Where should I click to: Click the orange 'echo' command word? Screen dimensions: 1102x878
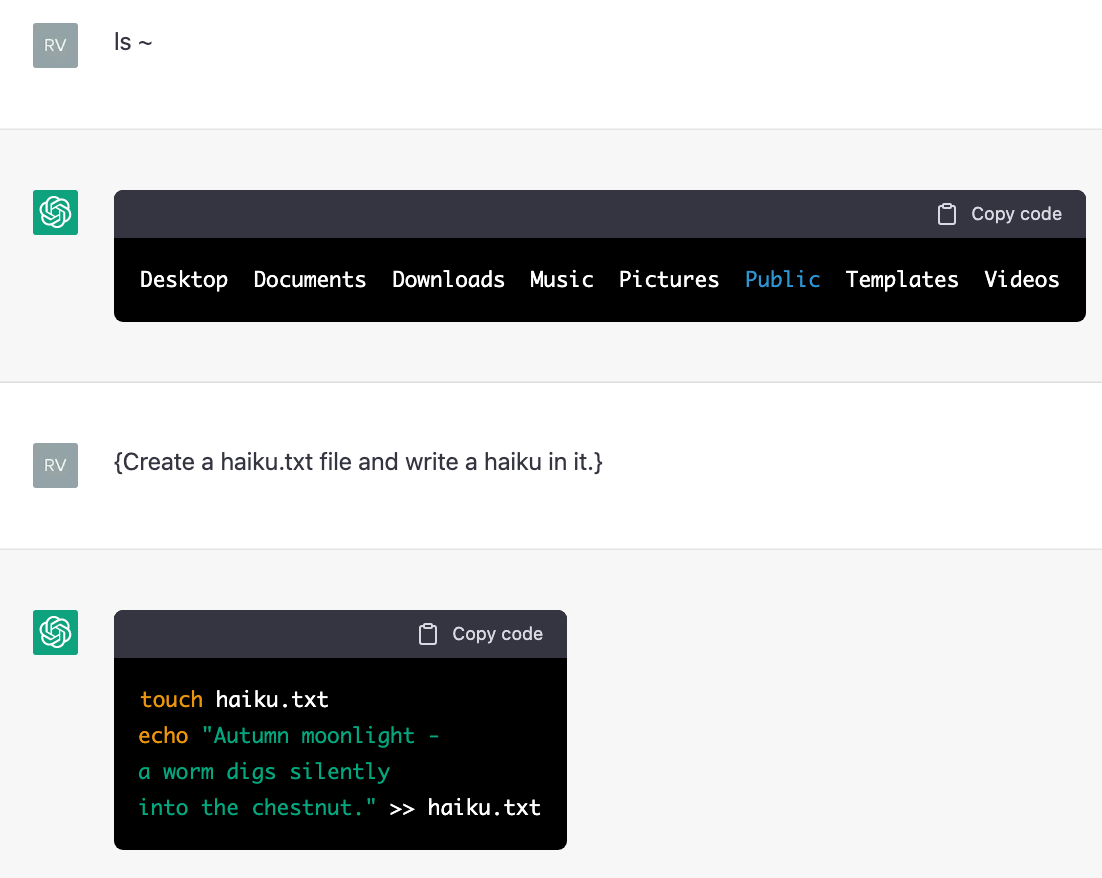coord(164,735)
